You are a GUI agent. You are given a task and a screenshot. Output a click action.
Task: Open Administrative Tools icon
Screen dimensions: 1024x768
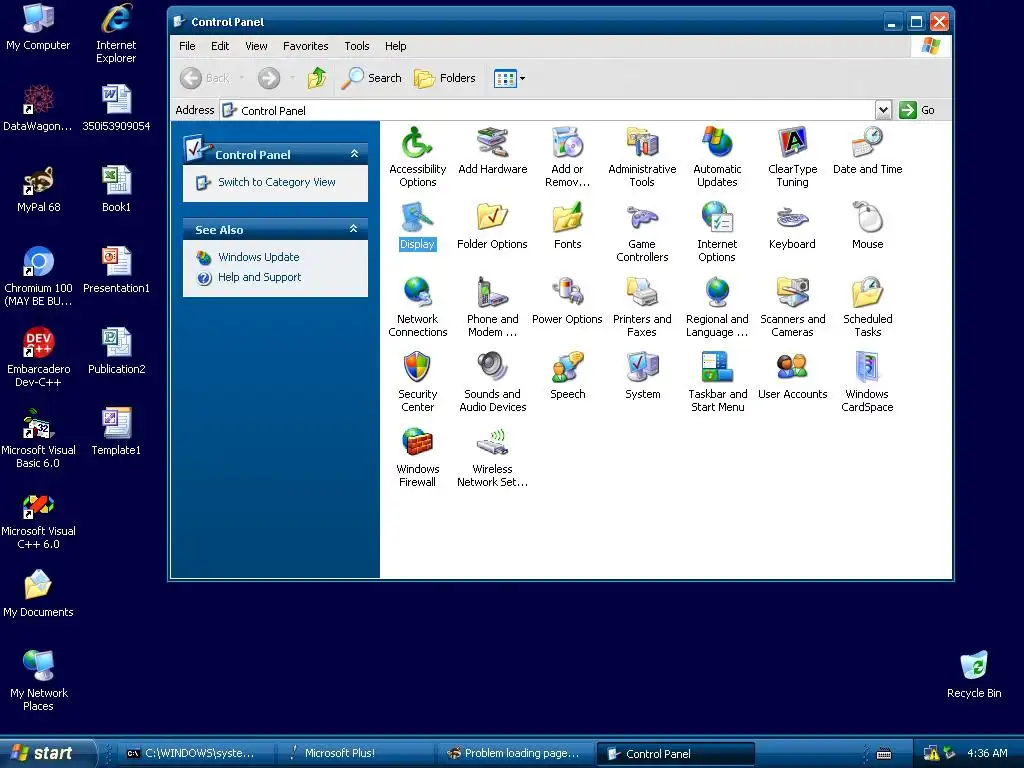[x=642, y=157]
